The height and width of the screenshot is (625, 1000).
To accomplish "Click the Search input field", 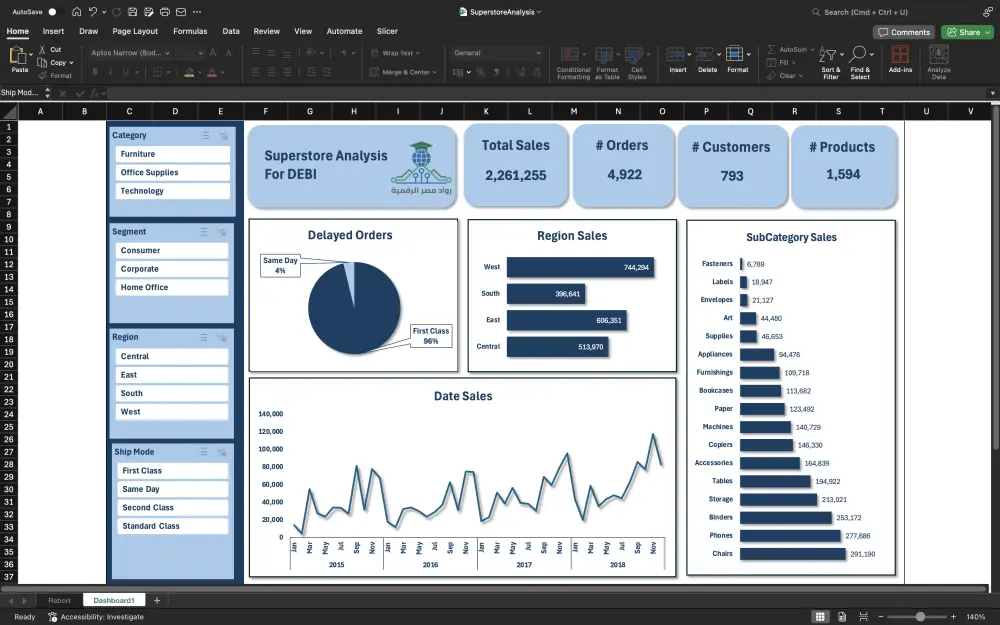I will (892, 11).
